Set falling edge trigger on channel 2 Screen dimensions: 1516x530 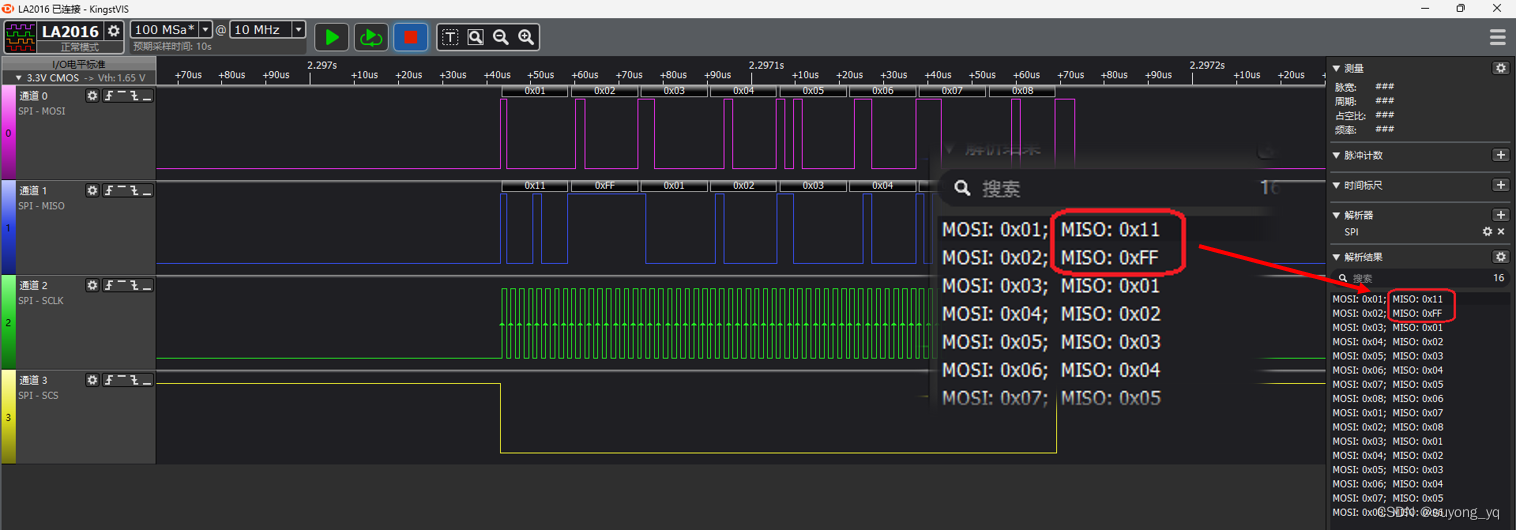[134, 285]
